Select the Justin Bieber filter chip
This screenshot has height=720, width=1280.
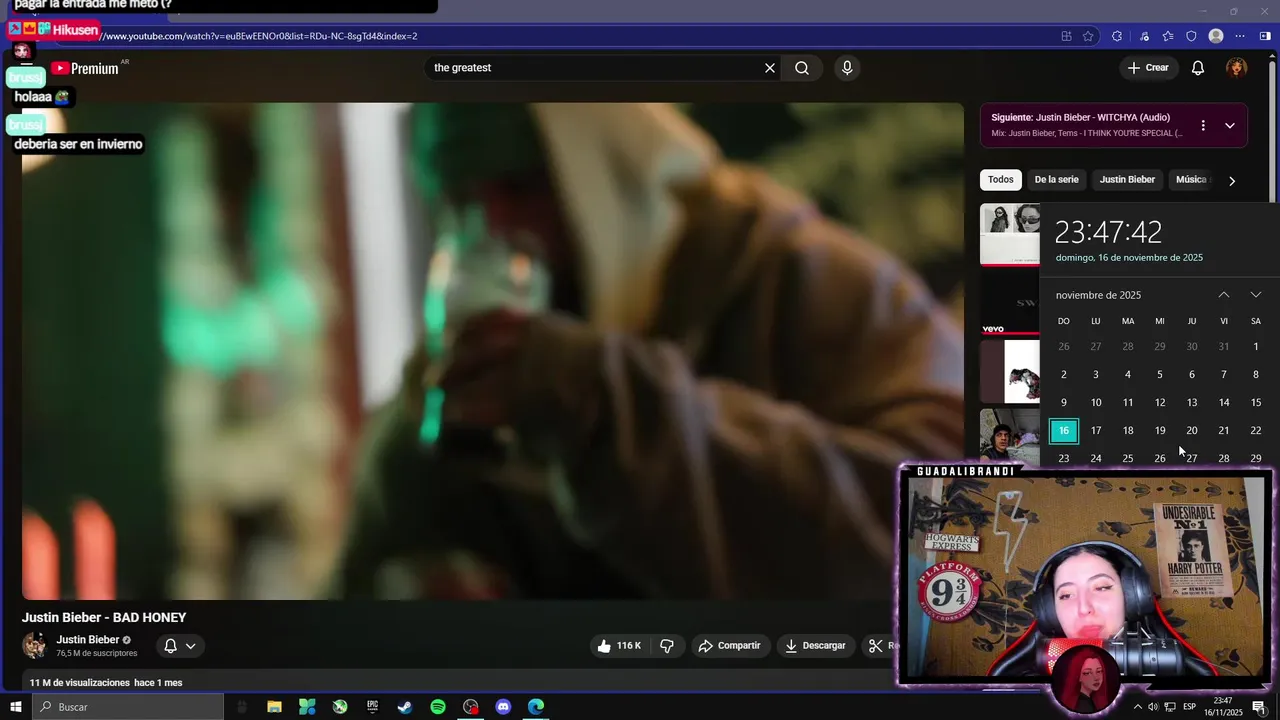pos(1127,180)
